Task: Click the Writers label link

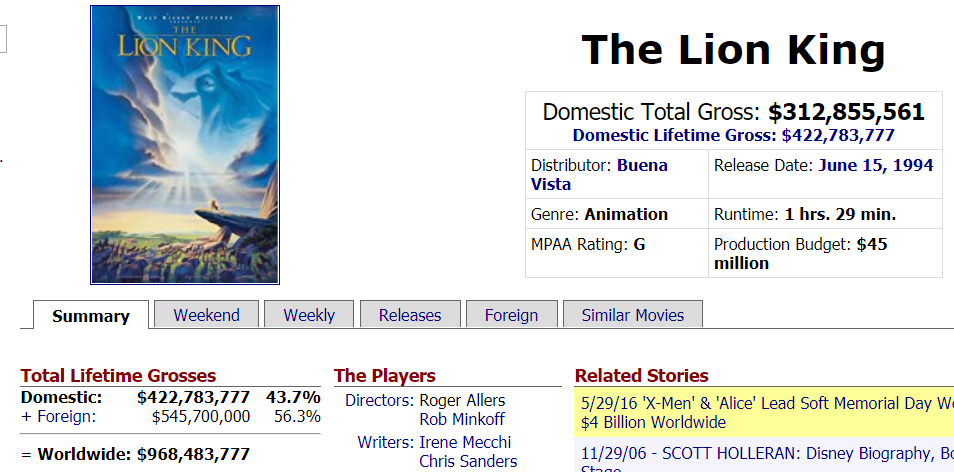Action: 386,442
